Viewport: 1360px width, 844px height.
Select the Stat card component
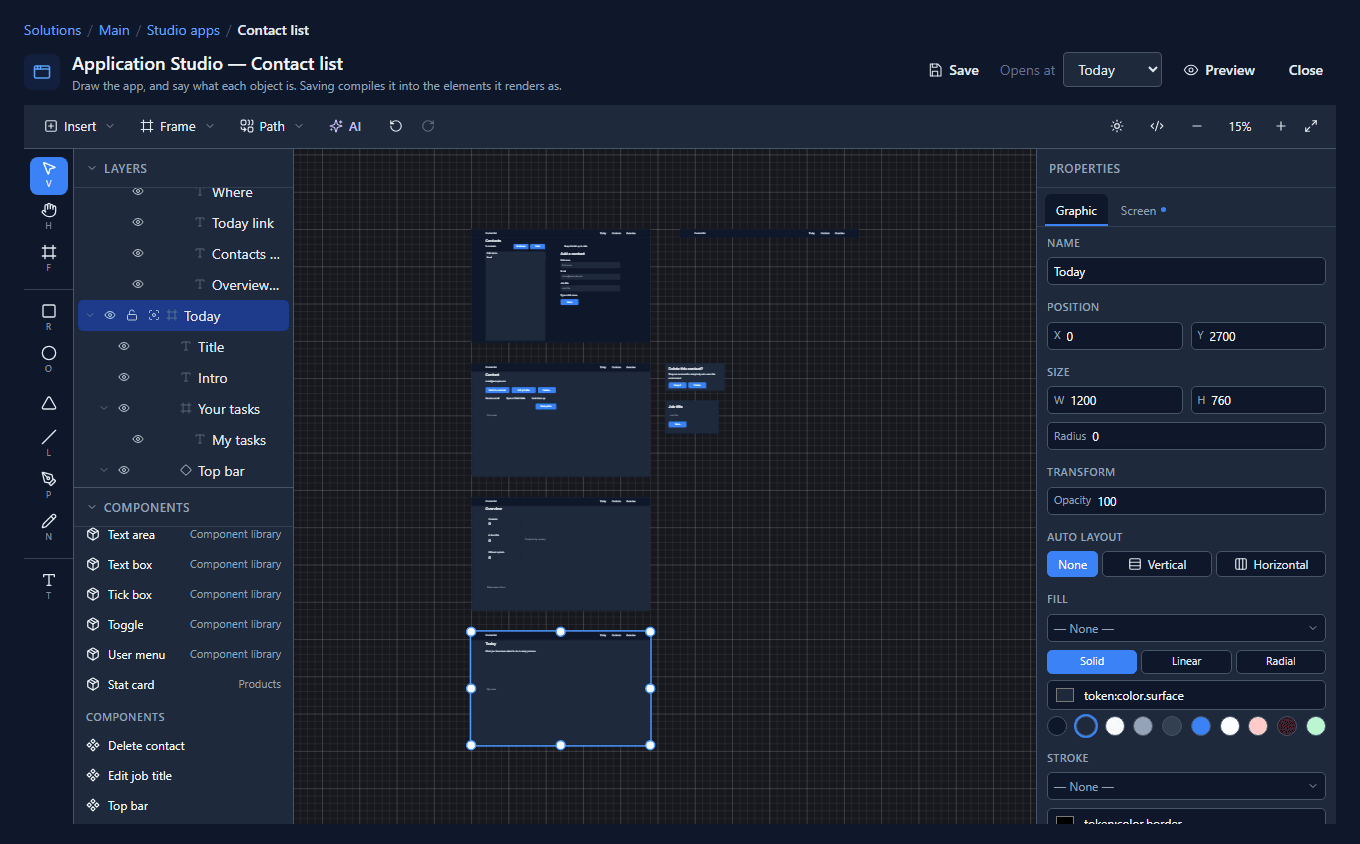(x=183, y=685)
